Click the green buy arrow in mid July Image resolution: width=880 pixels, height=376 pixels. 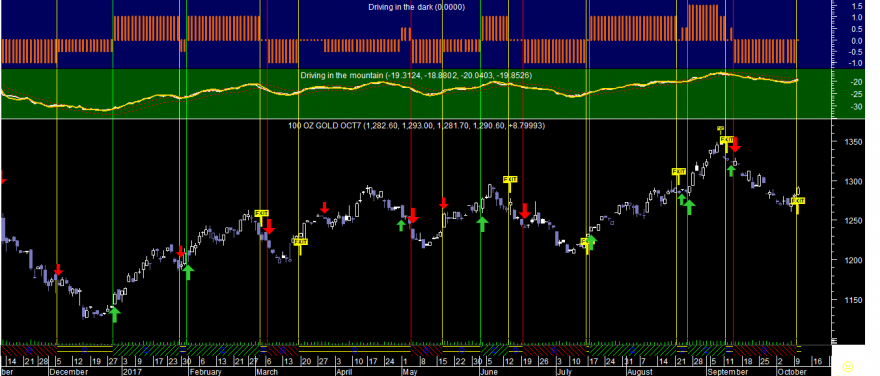[592, 242]
